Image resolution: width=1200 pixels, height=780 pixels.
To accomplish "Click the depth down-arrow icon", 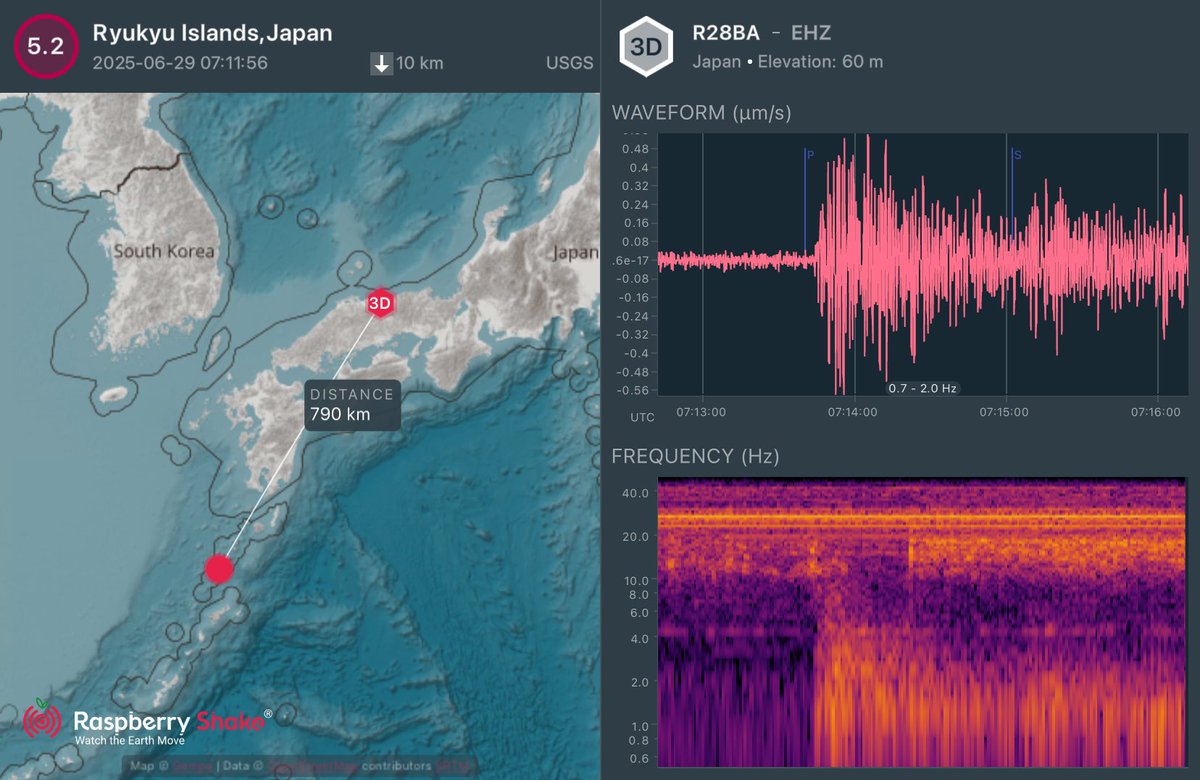I will point(380,64).
